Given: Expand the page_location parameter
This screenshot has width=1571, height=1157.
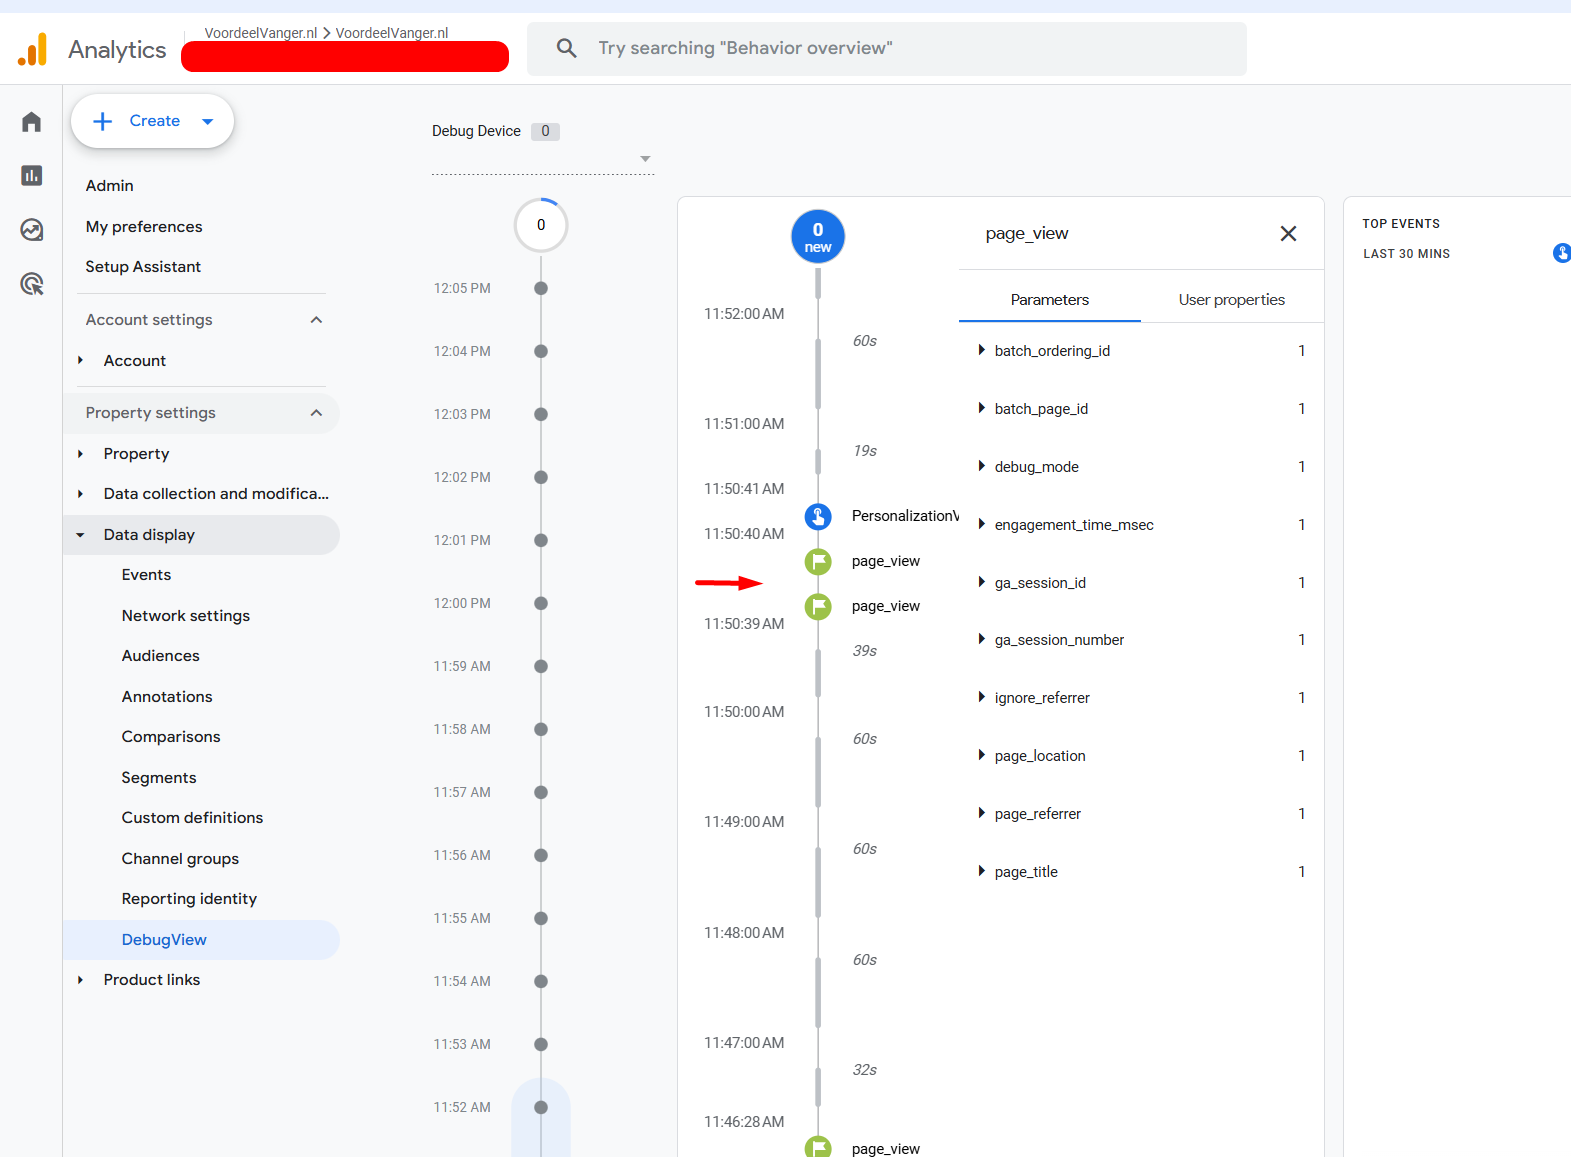Looking at the screenshot, I should point(982,756).
